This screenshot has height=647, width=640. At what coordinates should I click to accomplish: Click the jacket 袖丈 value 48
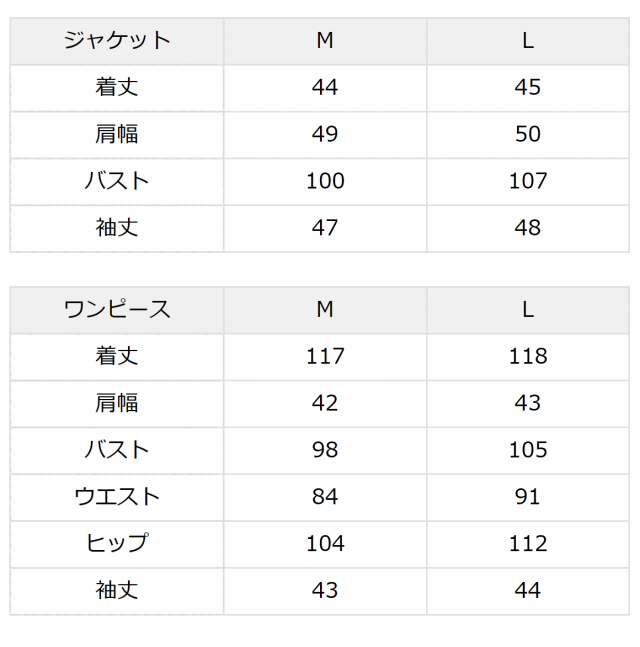[528, 228]
